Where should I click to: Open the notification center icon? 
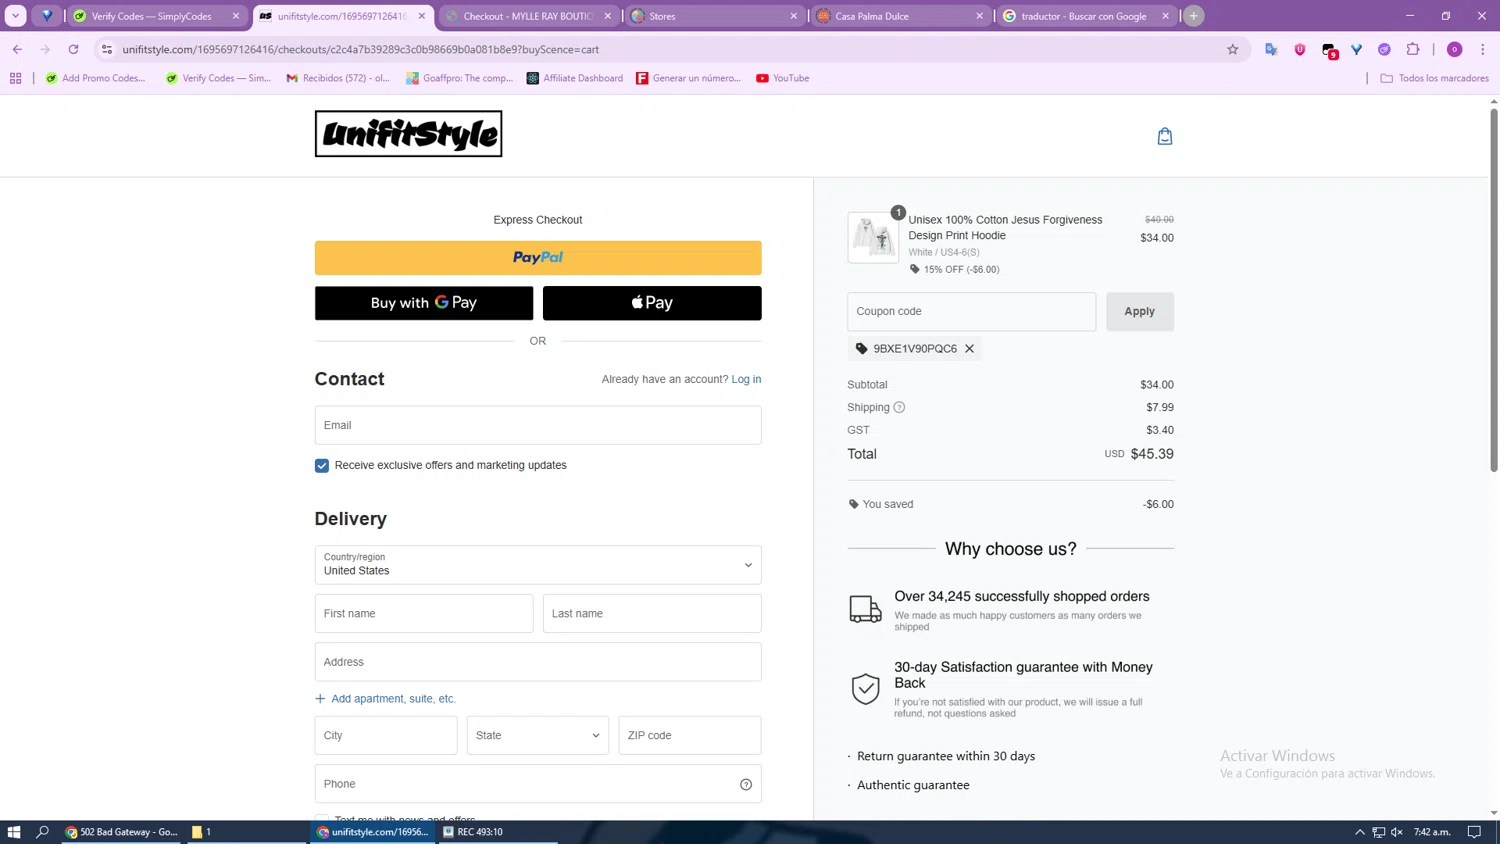[1474, 832]
